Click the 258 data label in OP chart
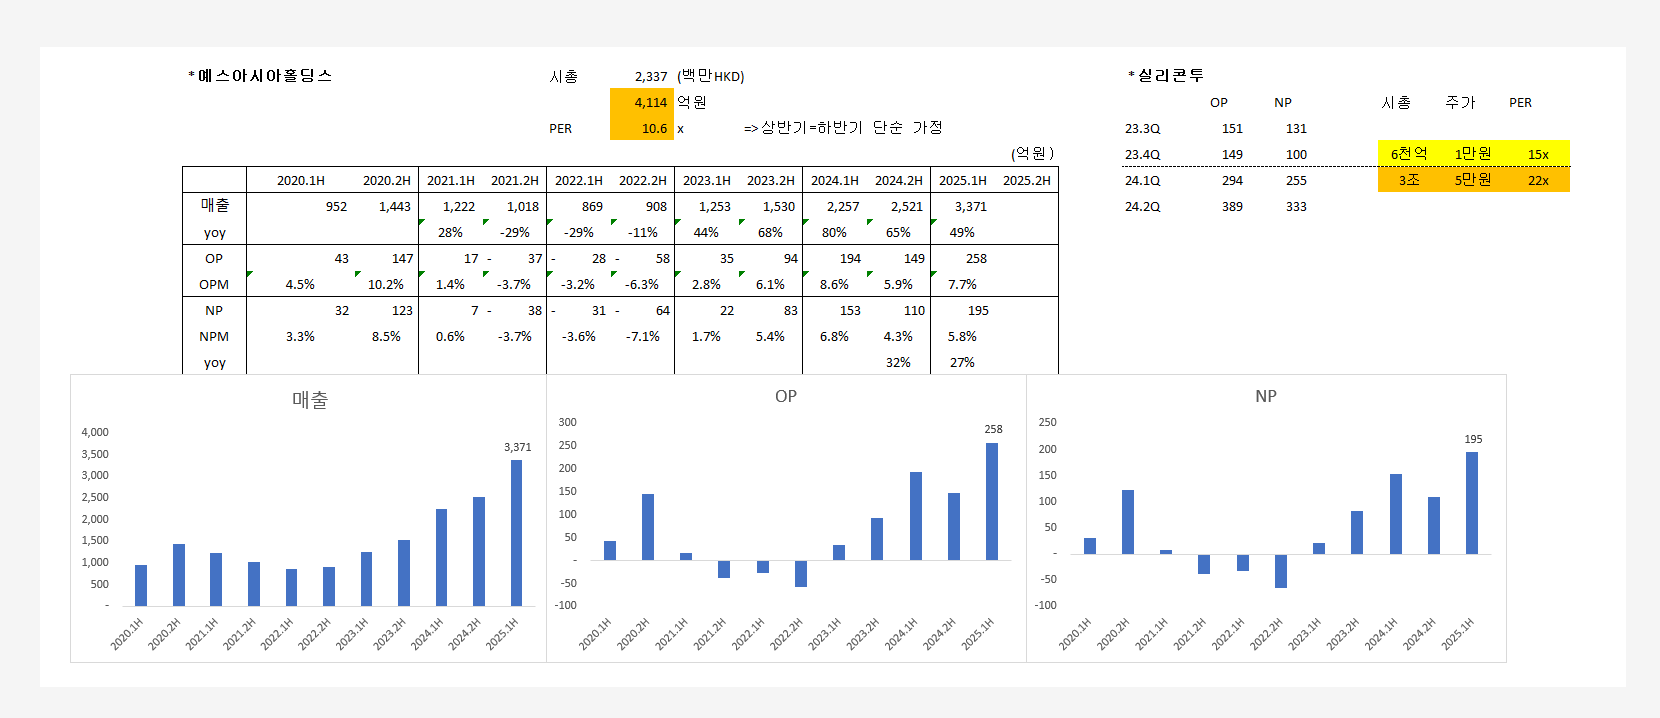 tap(993, 429)
